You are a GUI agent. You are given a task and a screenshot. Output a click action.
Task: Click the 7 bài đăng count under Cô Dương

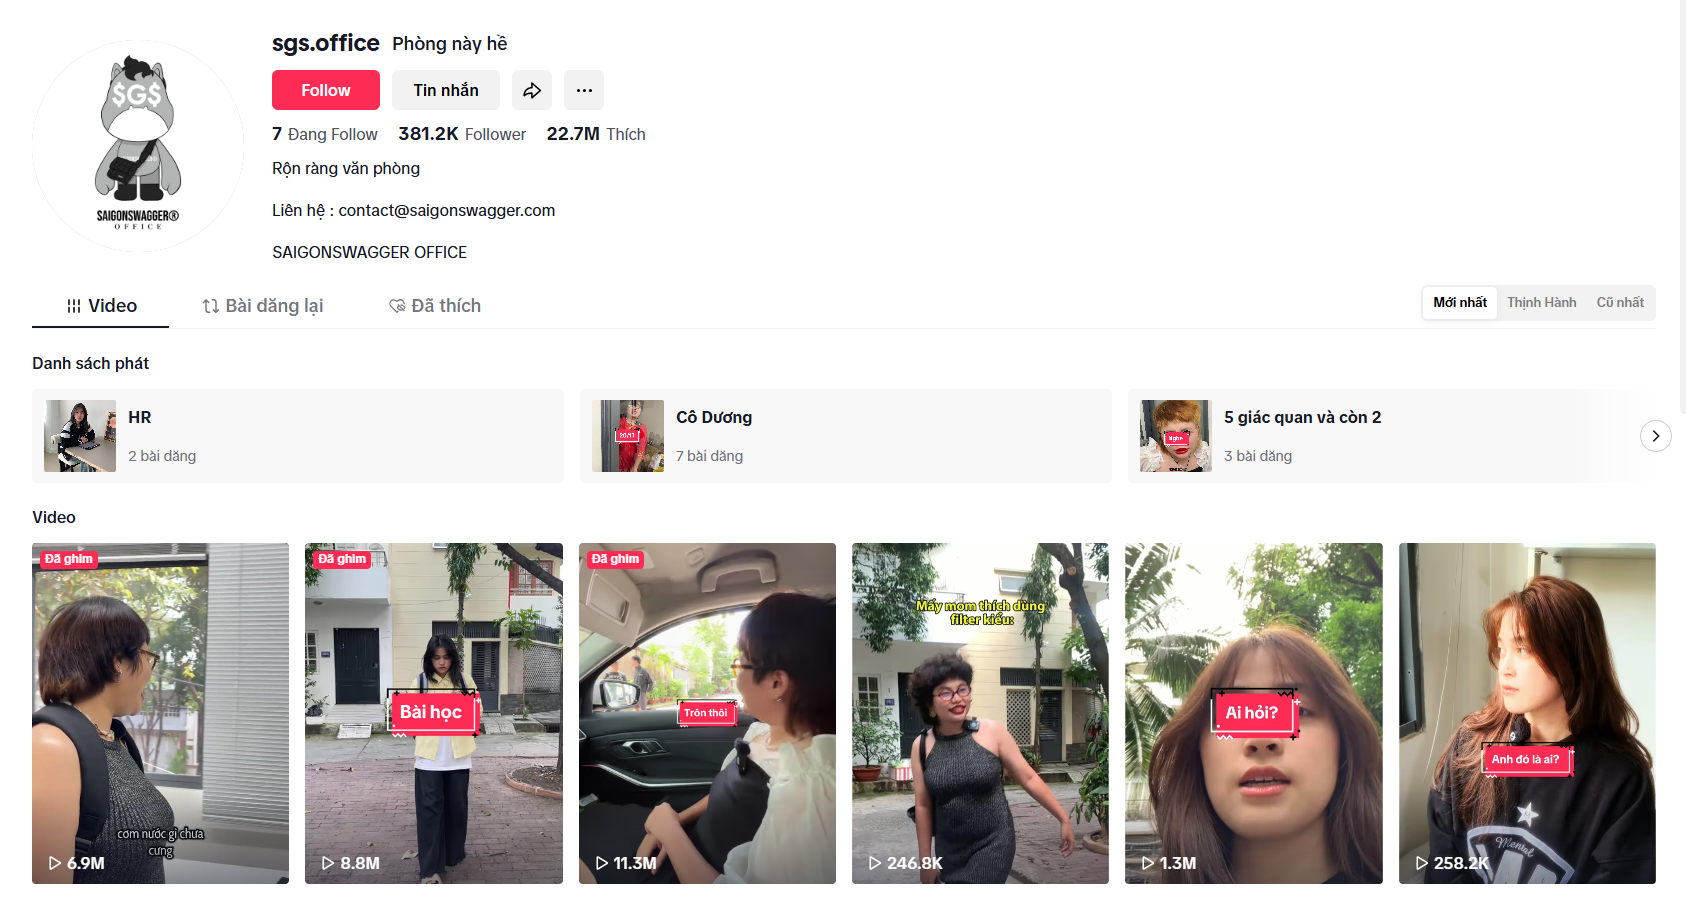(709, 456)
